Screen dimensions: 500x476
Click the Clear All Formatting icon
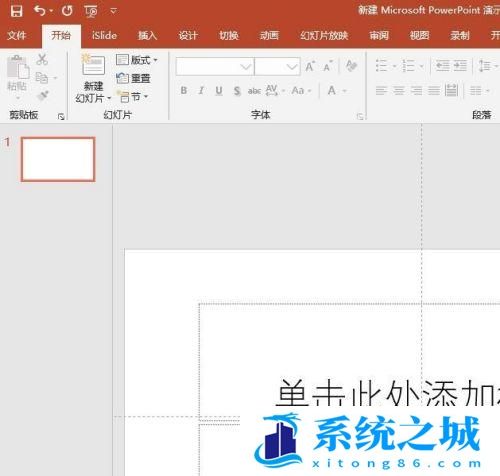pyautogui.click(x=351, y=66)
